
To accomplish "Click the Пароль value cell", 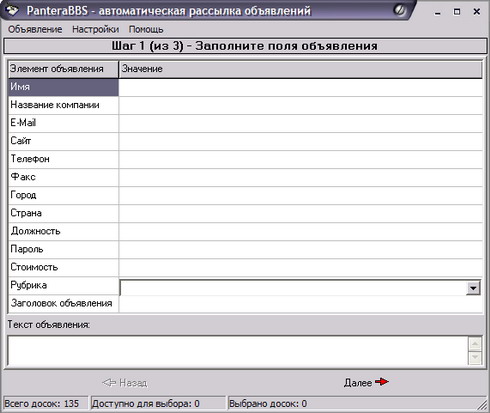I will point(301,249).
